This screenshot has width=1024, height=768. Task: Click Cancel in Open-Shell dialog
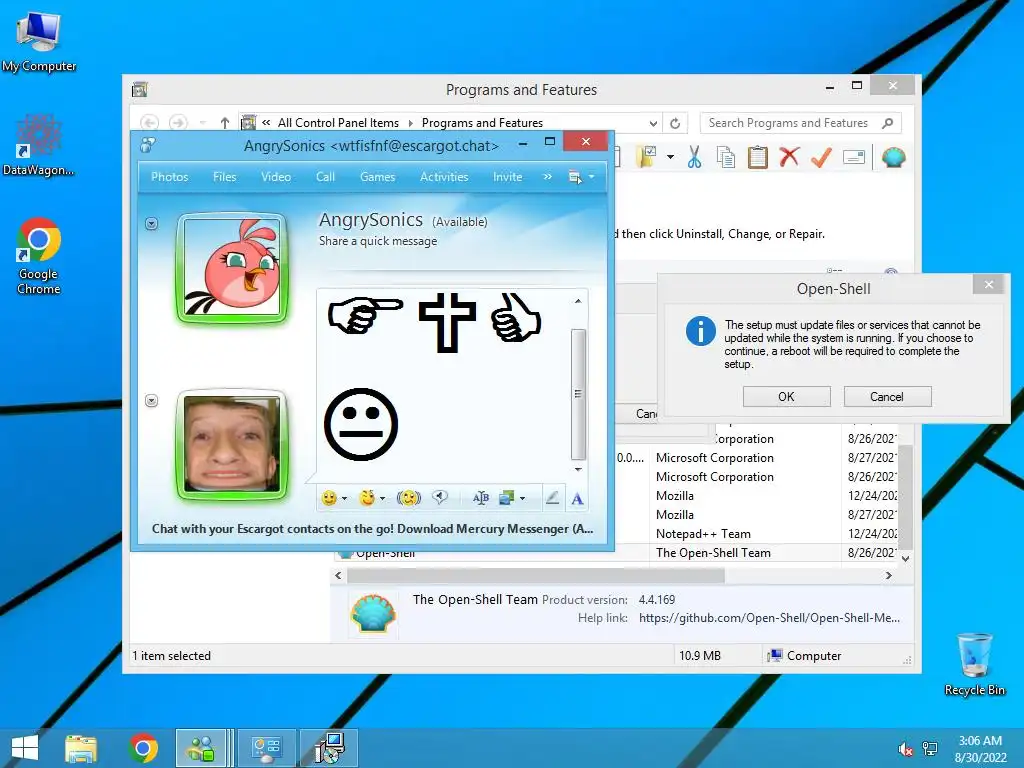point(887,396)
